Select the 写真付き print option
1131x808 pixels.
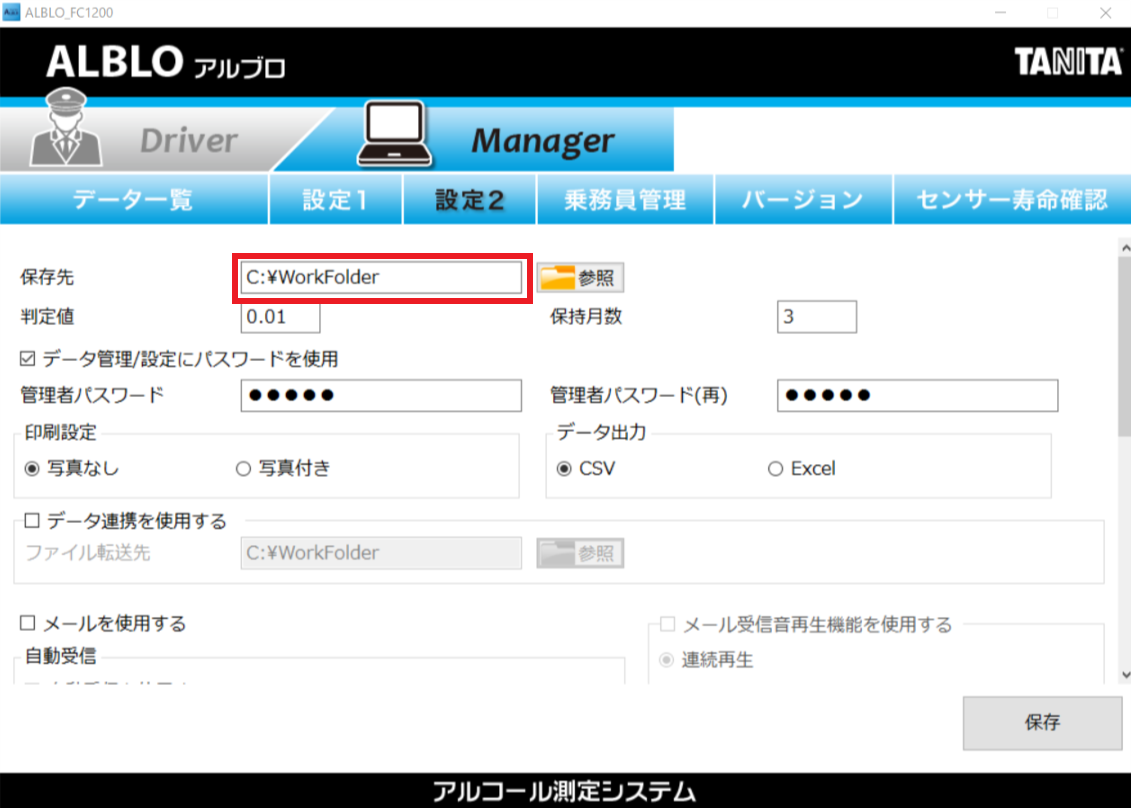point(241,468)
